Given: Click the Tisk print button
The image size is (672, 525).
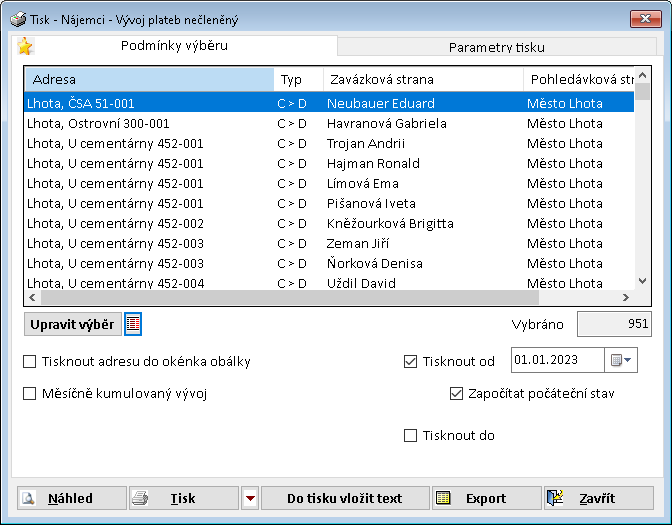Looking at the screenshot, I should tap(183, 498).
